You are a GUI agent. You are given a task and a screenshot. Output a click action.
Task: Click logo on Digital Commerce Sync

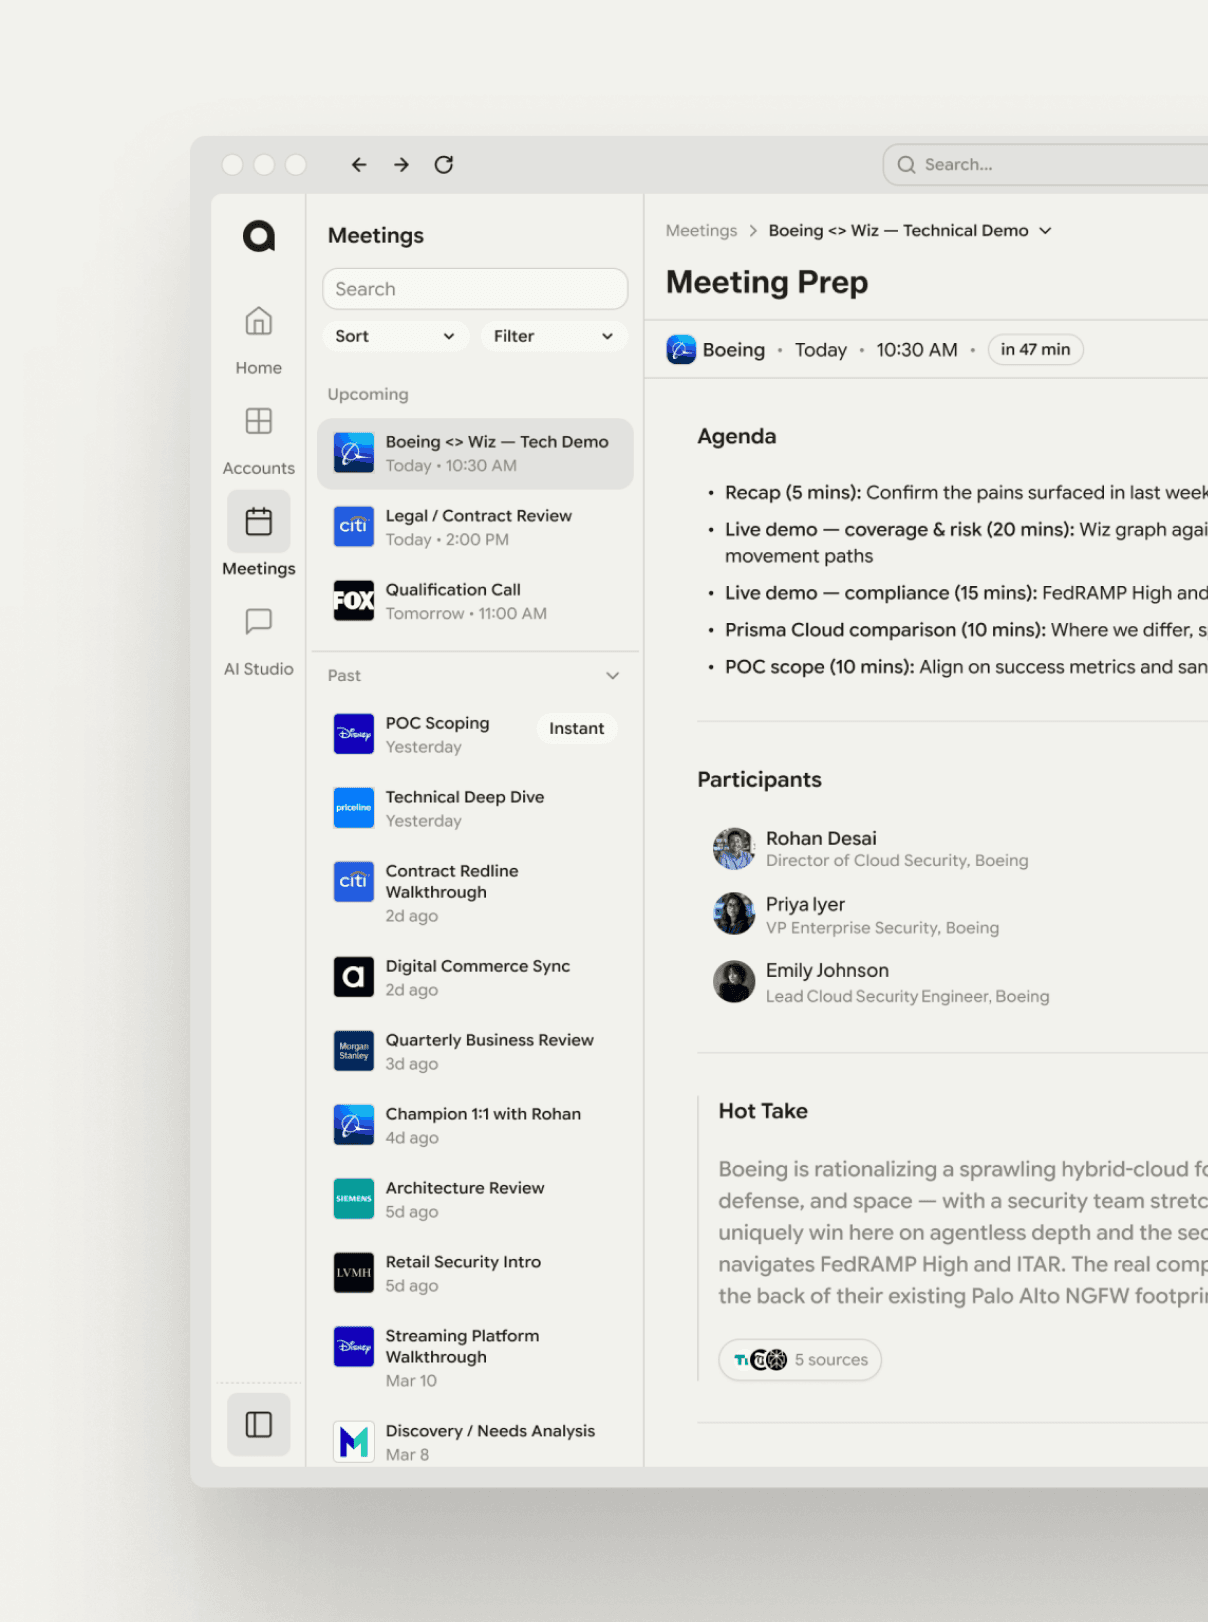pyautogui.click(x=354, y=977)
